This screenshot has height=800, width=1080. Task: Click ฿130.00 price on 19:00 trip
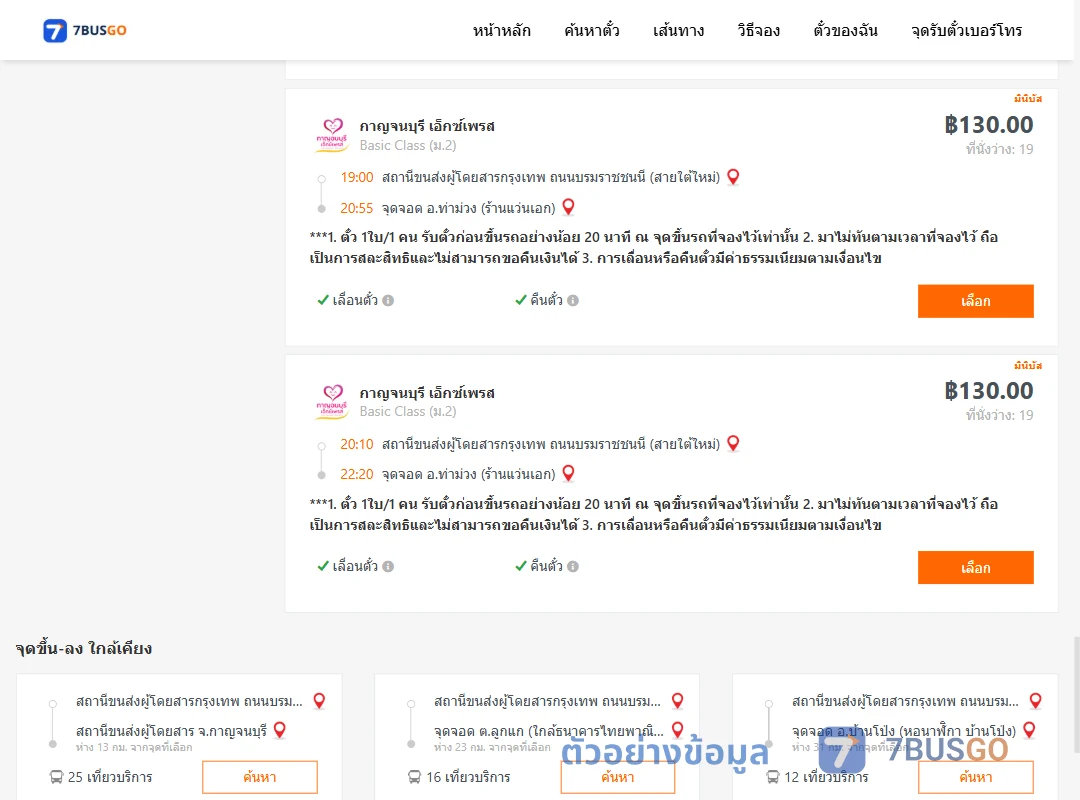coord(989,125)
